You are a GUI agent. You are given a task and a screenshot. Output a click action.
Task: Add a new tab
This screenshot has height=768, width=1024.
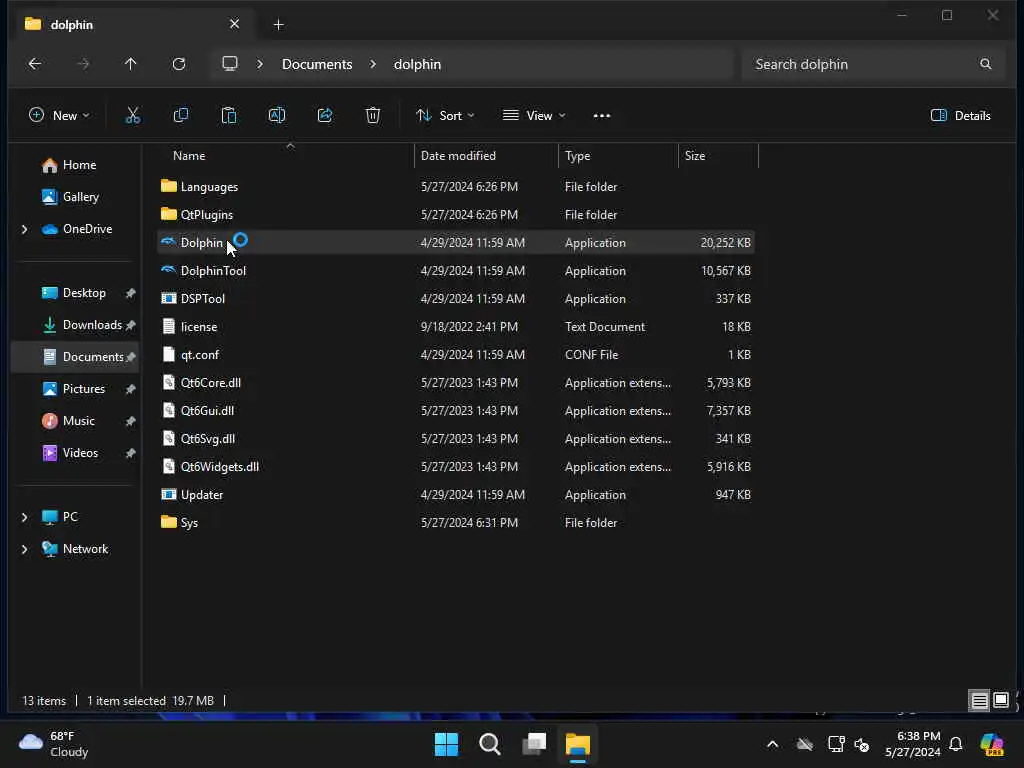278,24
